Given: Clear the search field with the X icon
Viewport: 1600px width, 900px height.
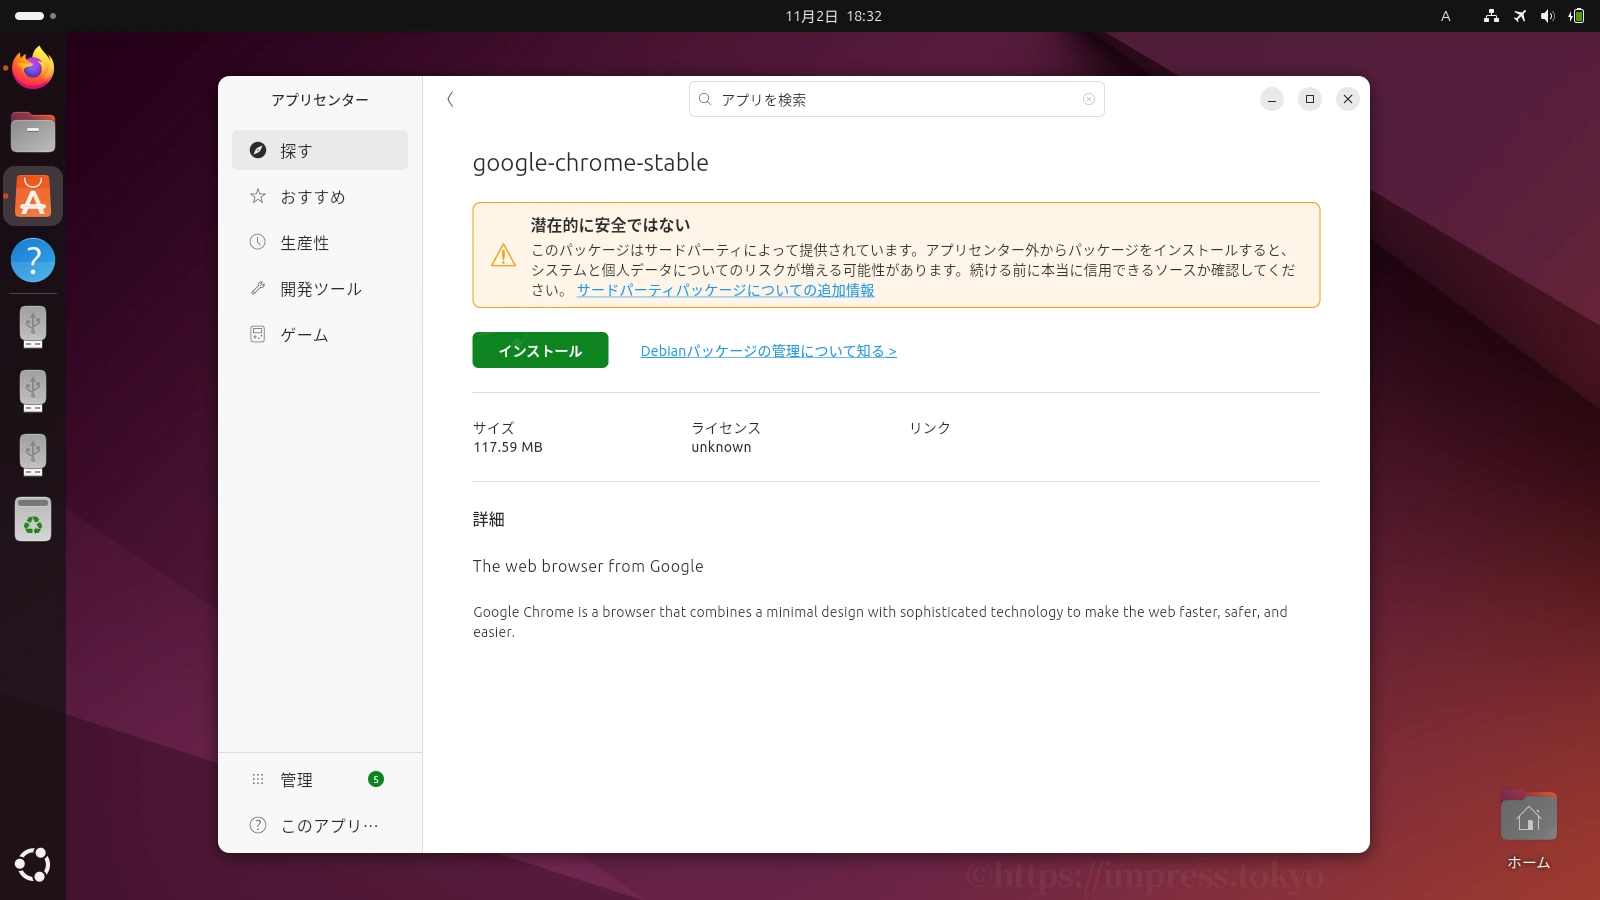Looking at the screenshot, I should 1089,99.
